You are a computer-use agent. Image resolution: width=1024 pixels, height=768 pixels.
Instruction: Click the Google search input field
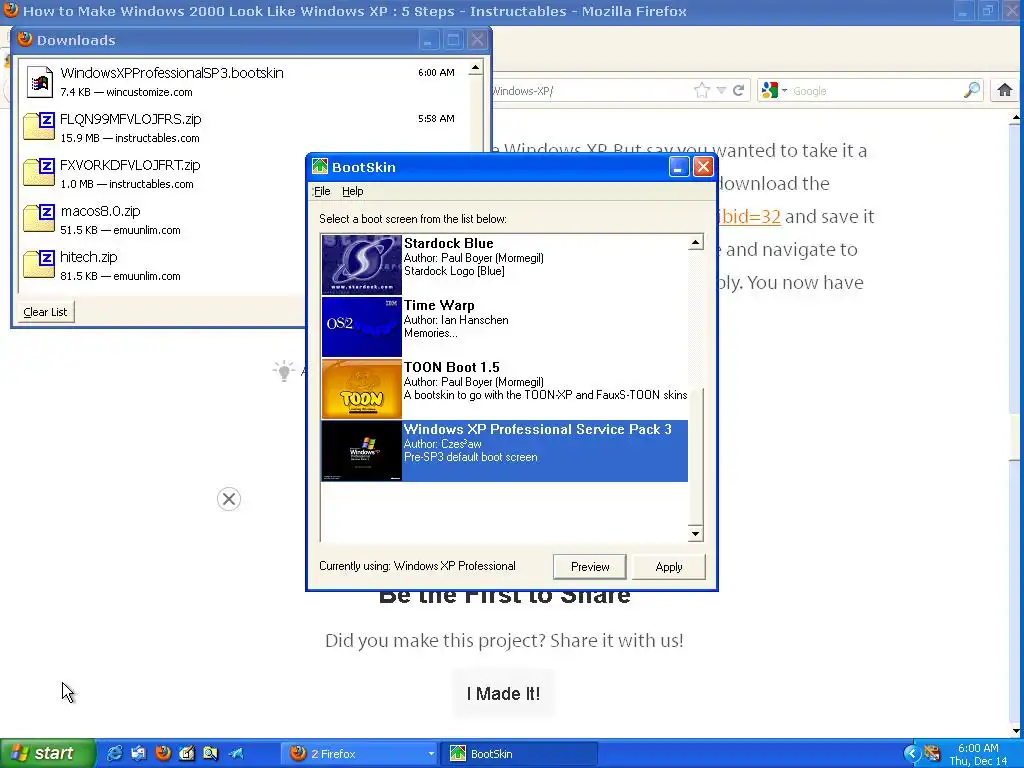(x=875, y=91)
